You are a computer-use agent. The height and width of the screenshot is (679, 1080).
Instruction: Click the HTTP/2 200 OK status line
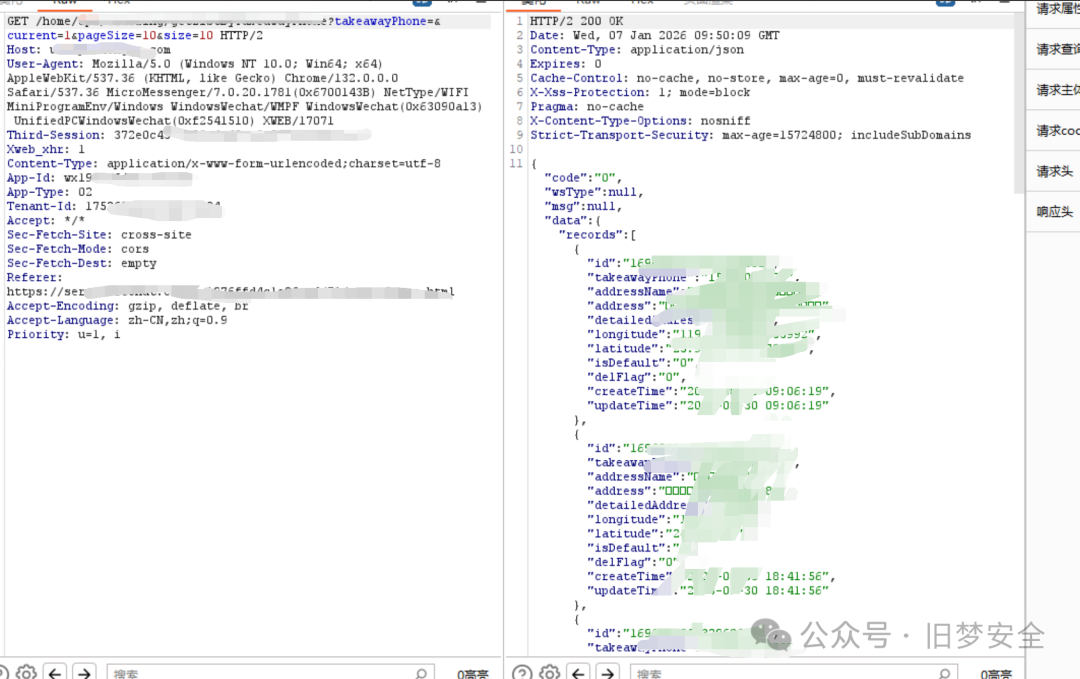pos(577,21)
